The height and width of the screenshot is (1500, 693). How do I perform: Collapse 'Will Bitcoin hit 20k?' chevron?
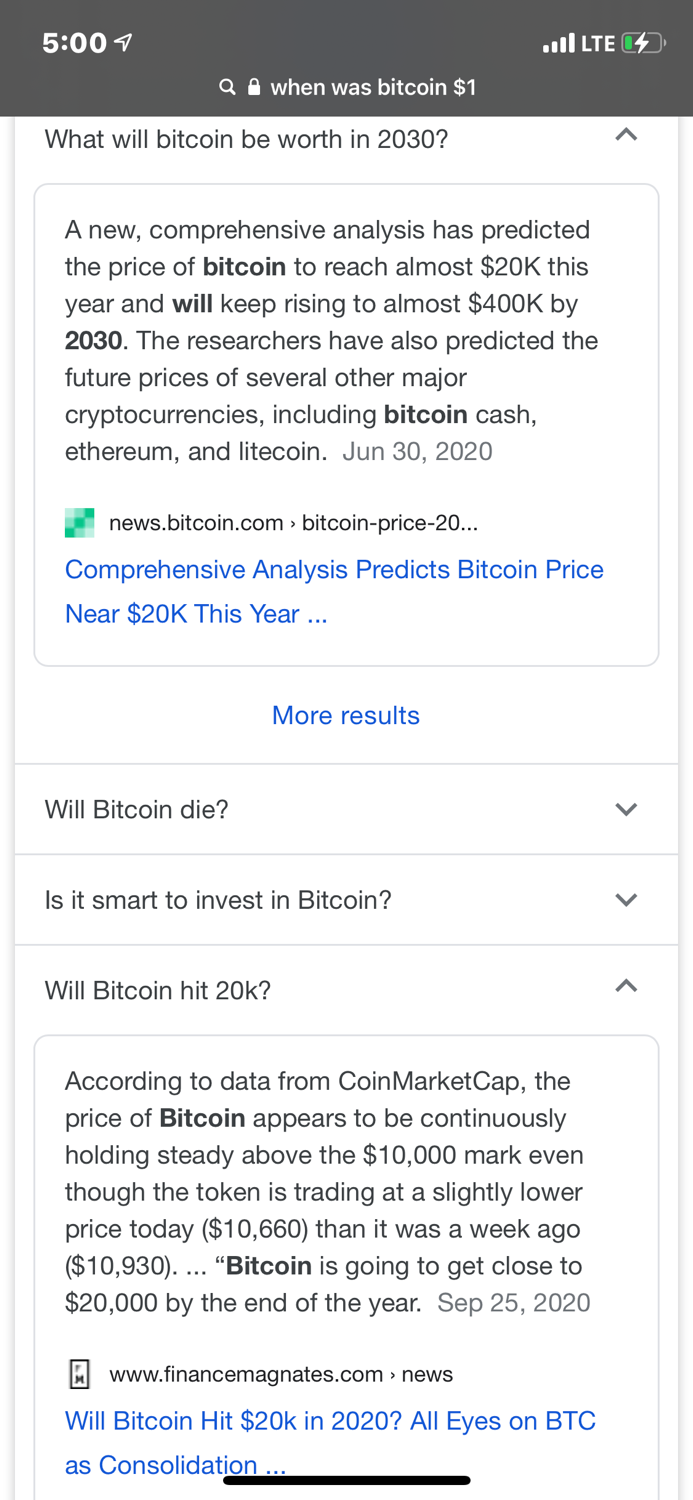(626, 987)
